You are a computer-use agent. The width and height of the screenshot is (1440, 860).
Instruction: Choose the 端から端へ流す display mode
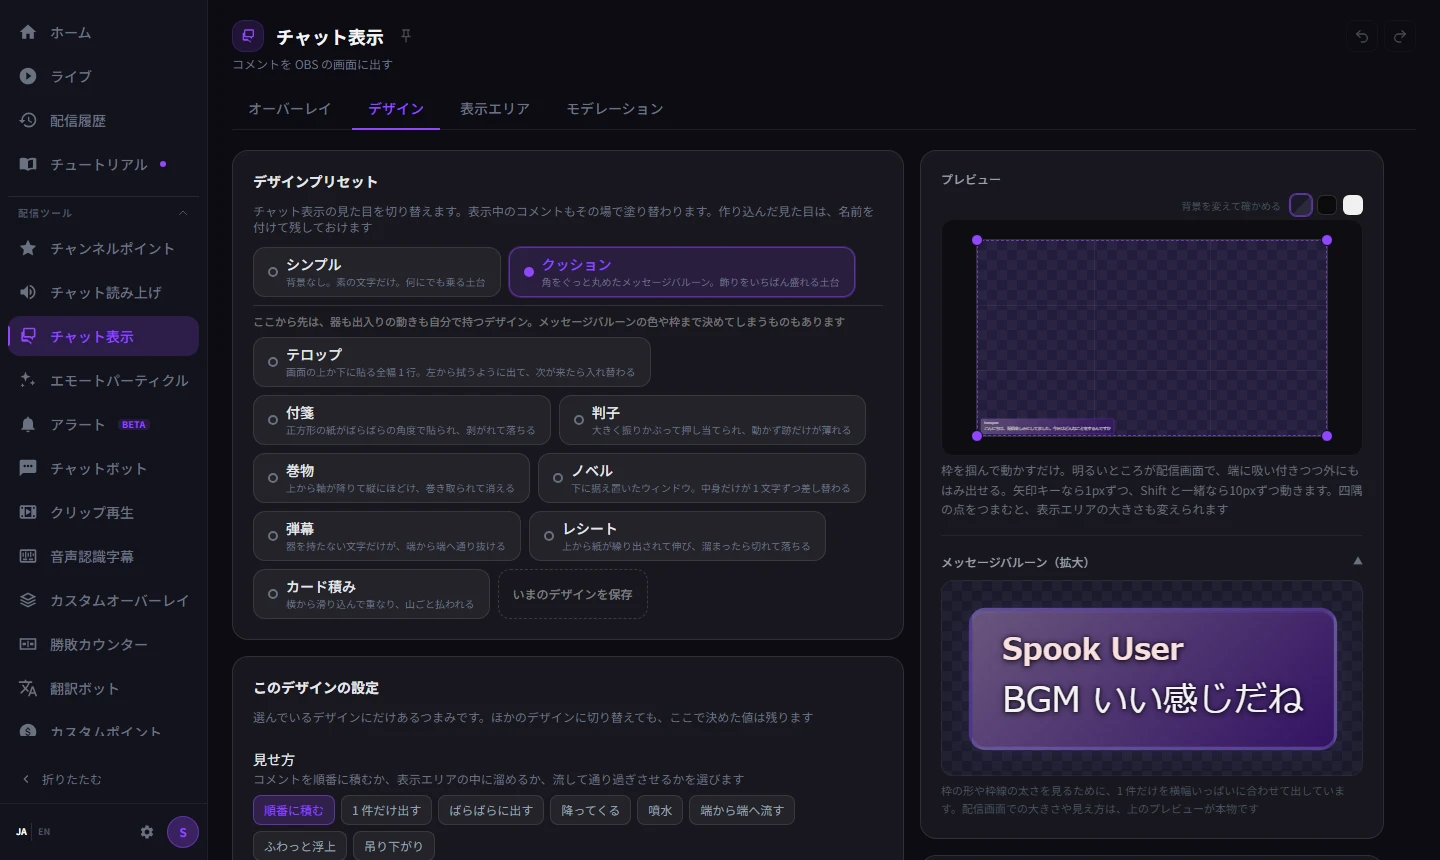point(742,810)
